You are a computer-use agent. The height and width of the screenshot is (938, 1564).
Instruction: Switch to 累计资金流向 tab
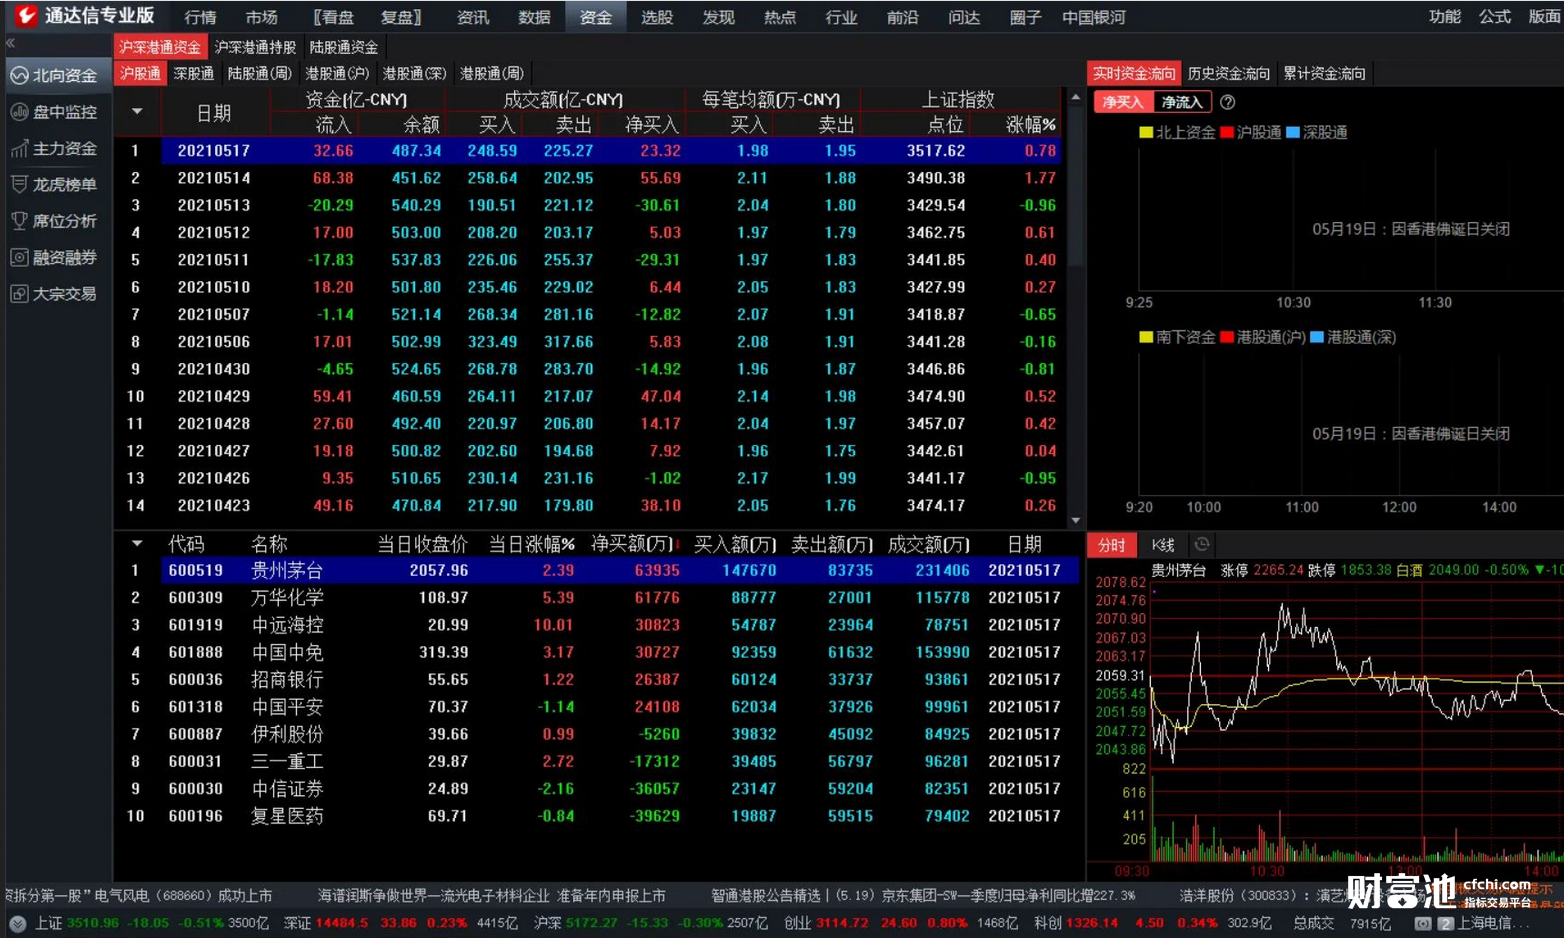(1324, 73)
